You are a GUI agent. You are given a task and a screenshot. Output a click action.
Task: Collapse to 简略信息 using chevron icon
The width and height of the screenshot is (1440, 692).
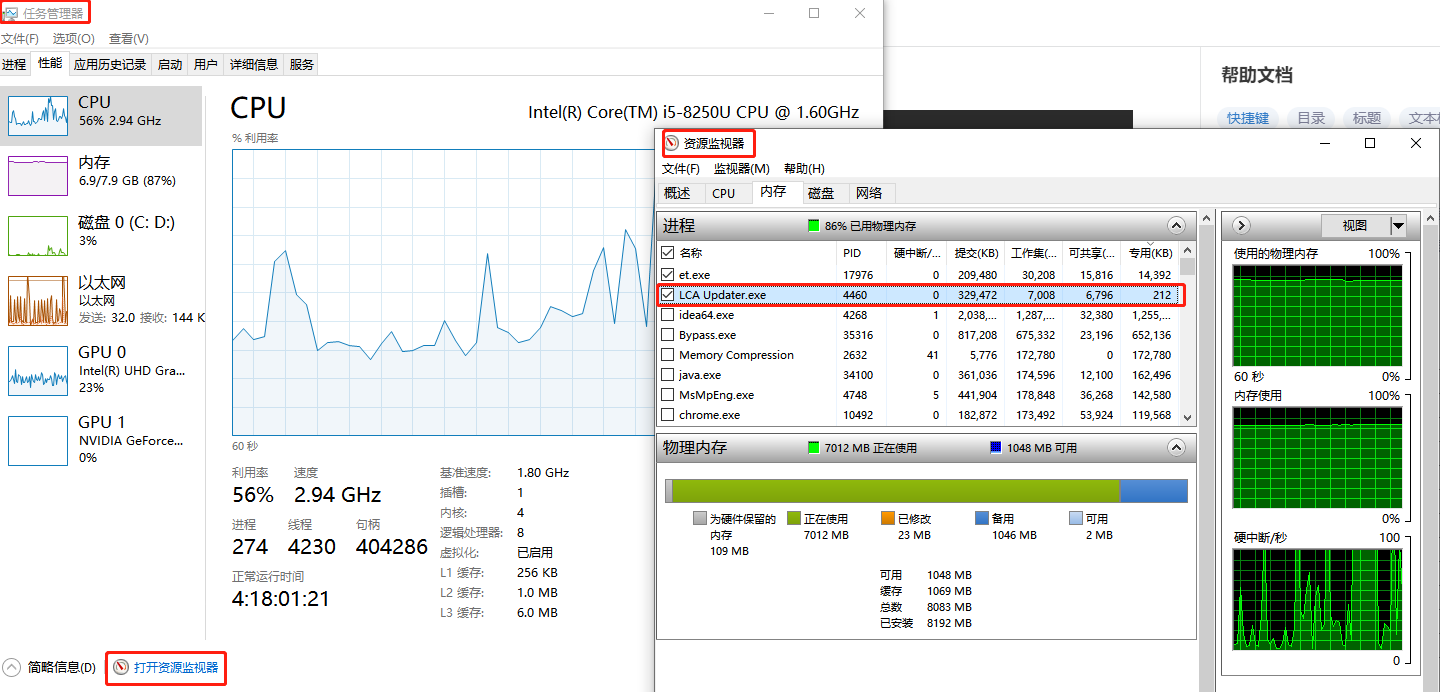pos(12,667)
